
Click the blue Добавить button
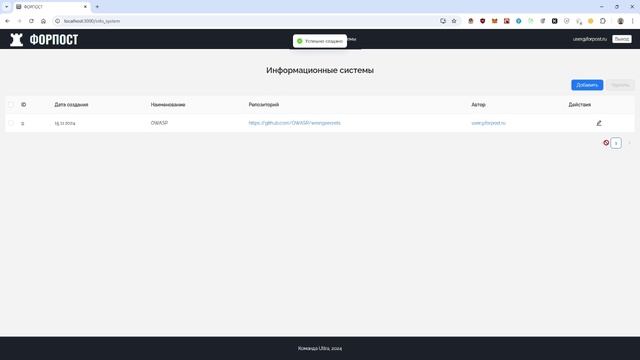click(x=587, y=85)
